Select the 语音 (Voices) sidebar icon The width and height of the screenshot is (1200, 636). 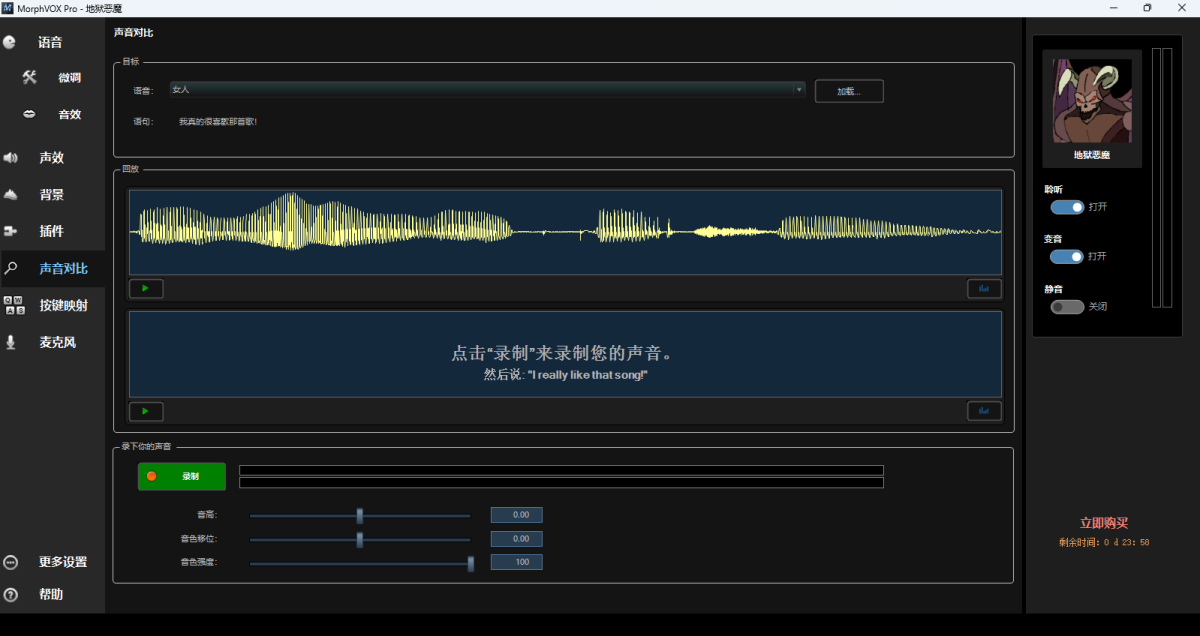coord(9,42)
